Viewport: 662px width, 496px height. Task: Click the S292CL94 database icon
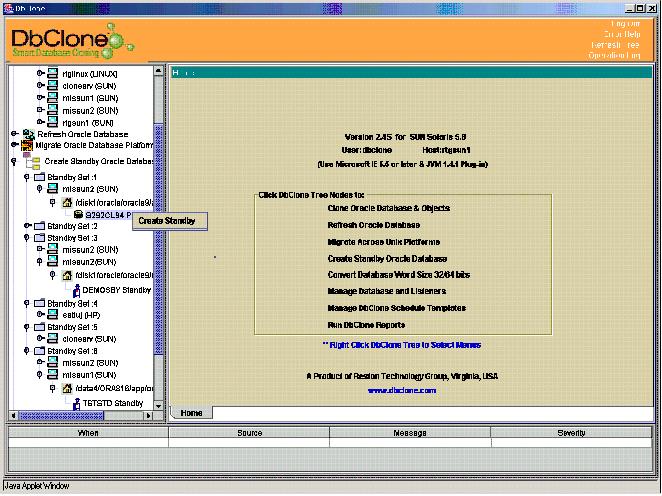pyautogui.click(x=78, y=214)
